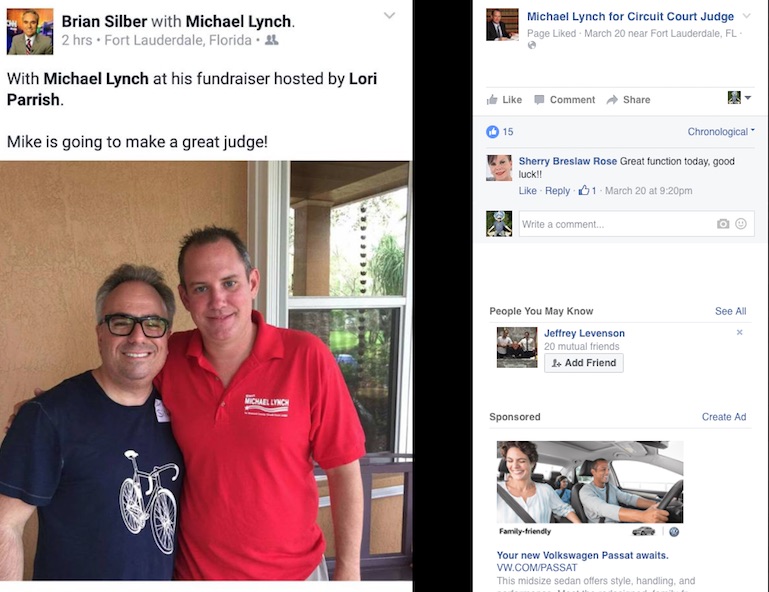This screenshot has width=769, height=592.
Task: Expand the chevron menu on Brian Silber's post
Action: pos(389,16)
